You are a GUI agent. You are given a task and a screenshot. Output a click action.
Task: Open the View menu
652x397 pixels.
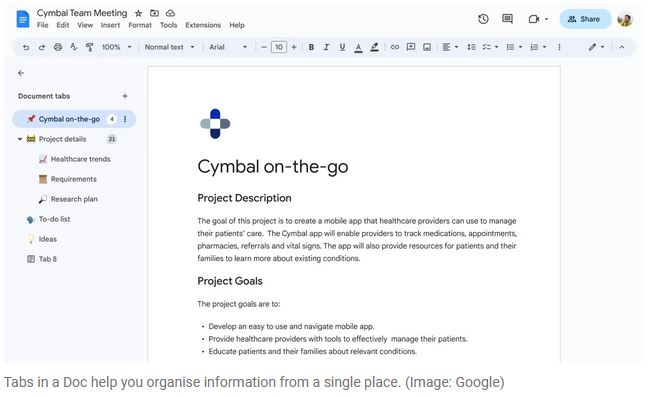(x=85, y=25)
